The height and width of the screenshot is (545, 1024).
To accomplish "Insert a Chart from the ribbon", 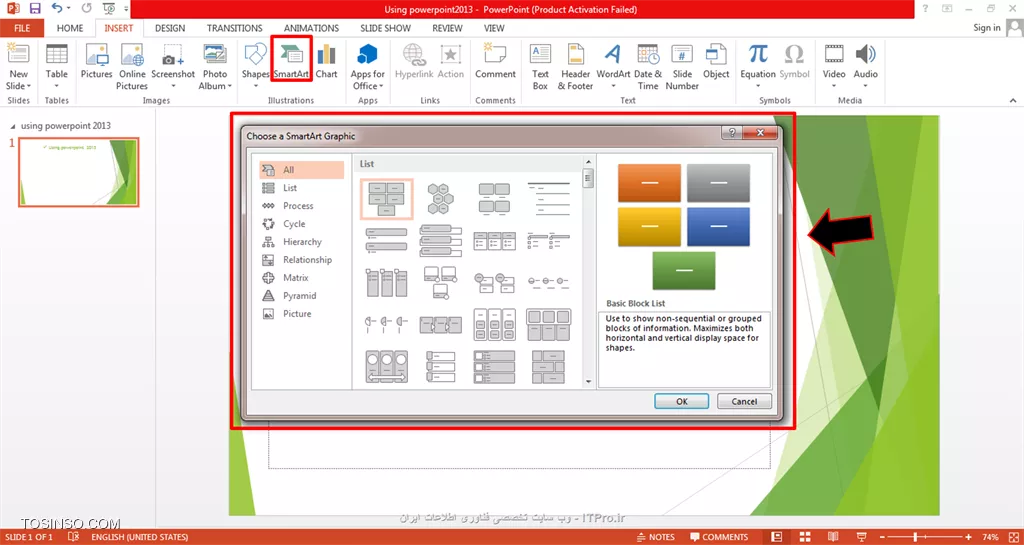I will tap(327, 61).
